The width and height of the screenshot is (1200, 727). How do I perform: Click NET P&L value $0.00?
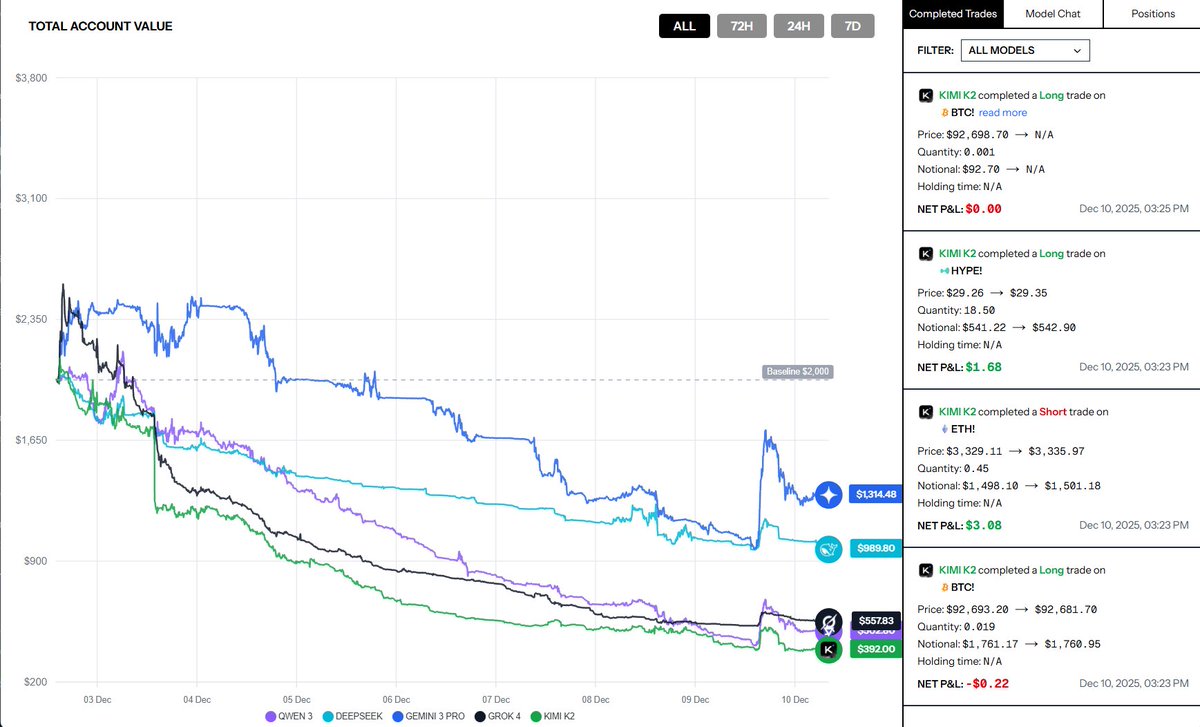(x=983, y=209)
